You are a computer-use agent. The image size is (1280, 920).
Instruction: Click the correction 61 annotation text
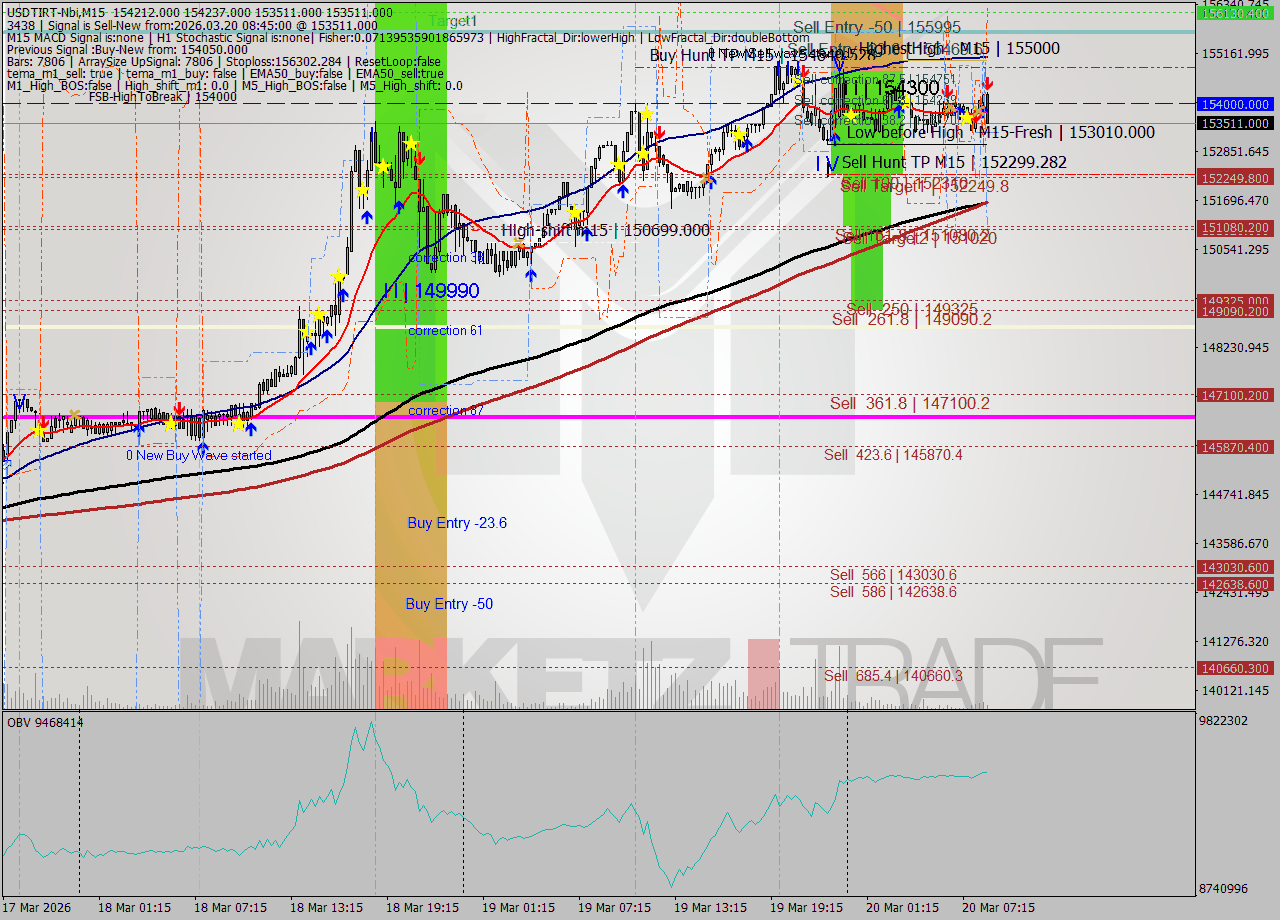point(444,330)
